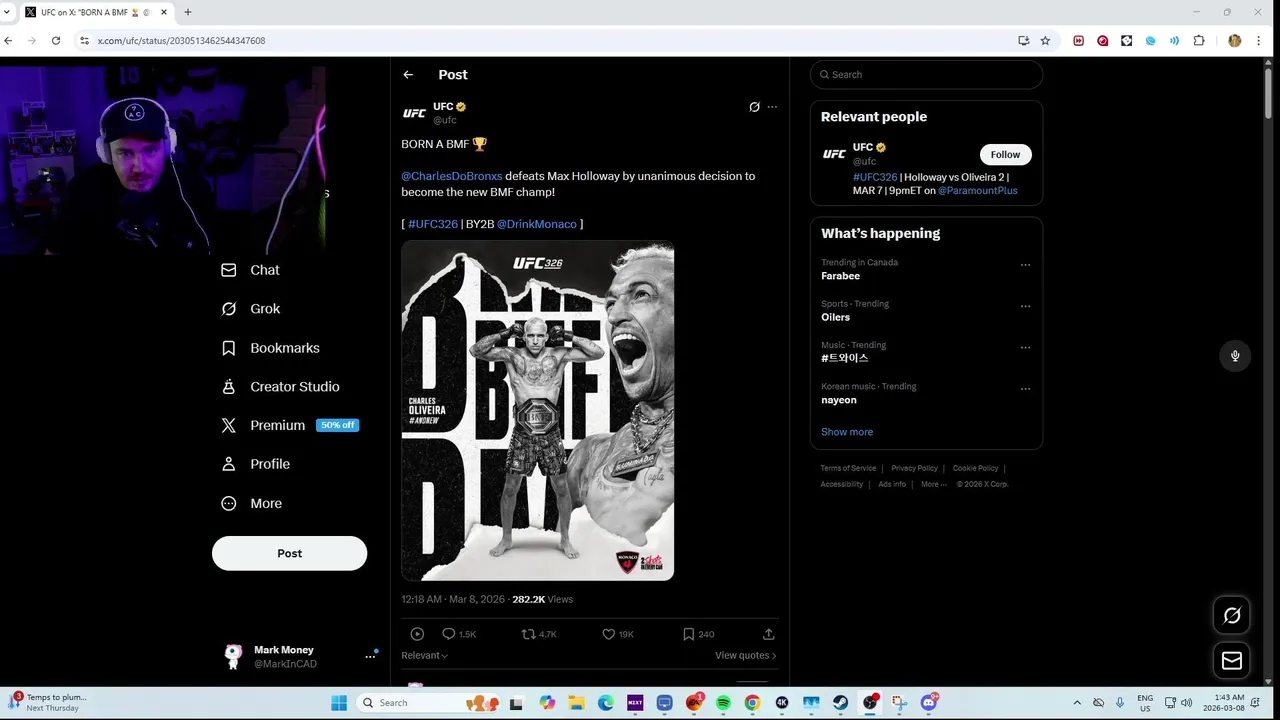Bookmark this page with the star icon
The width and height of the screenshot is (1280, 720).
click(x=1045, y=41)
